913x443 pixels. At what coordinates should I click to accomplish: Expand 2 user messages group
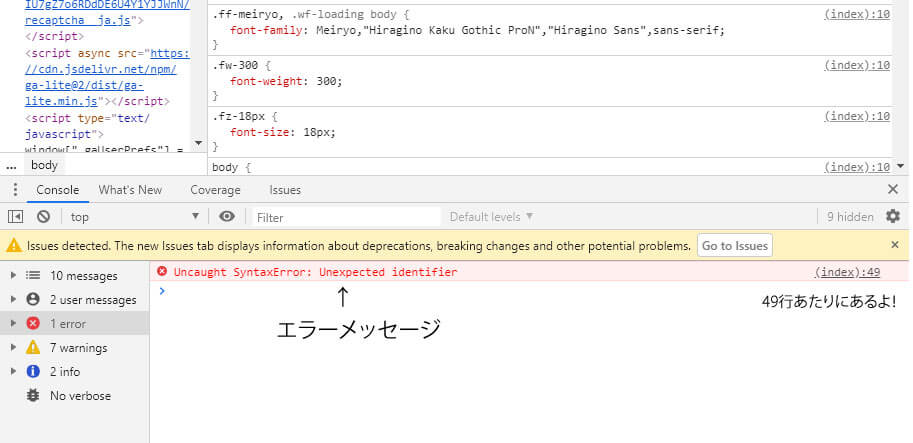(x=13, y=299)
